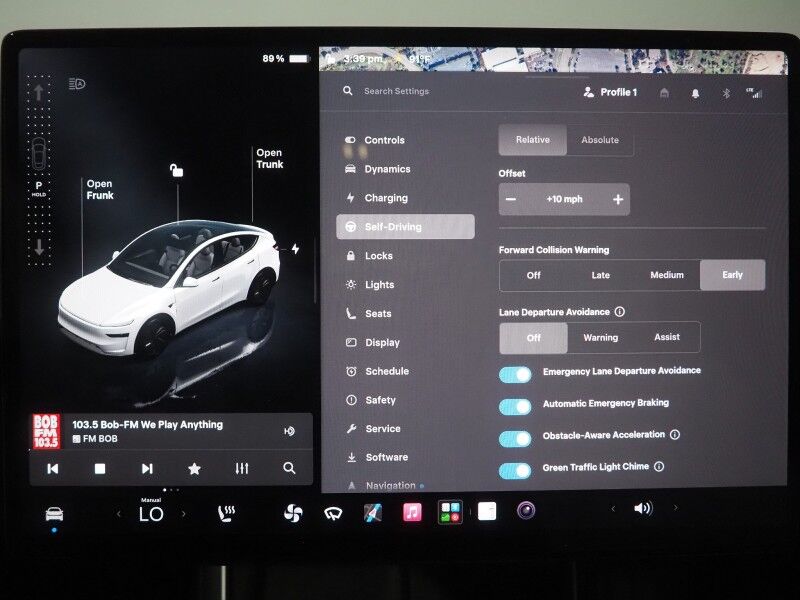Set Lane Departure Avoidance to Assist
This screenshot has height=600, width=800.
[667, 337]
